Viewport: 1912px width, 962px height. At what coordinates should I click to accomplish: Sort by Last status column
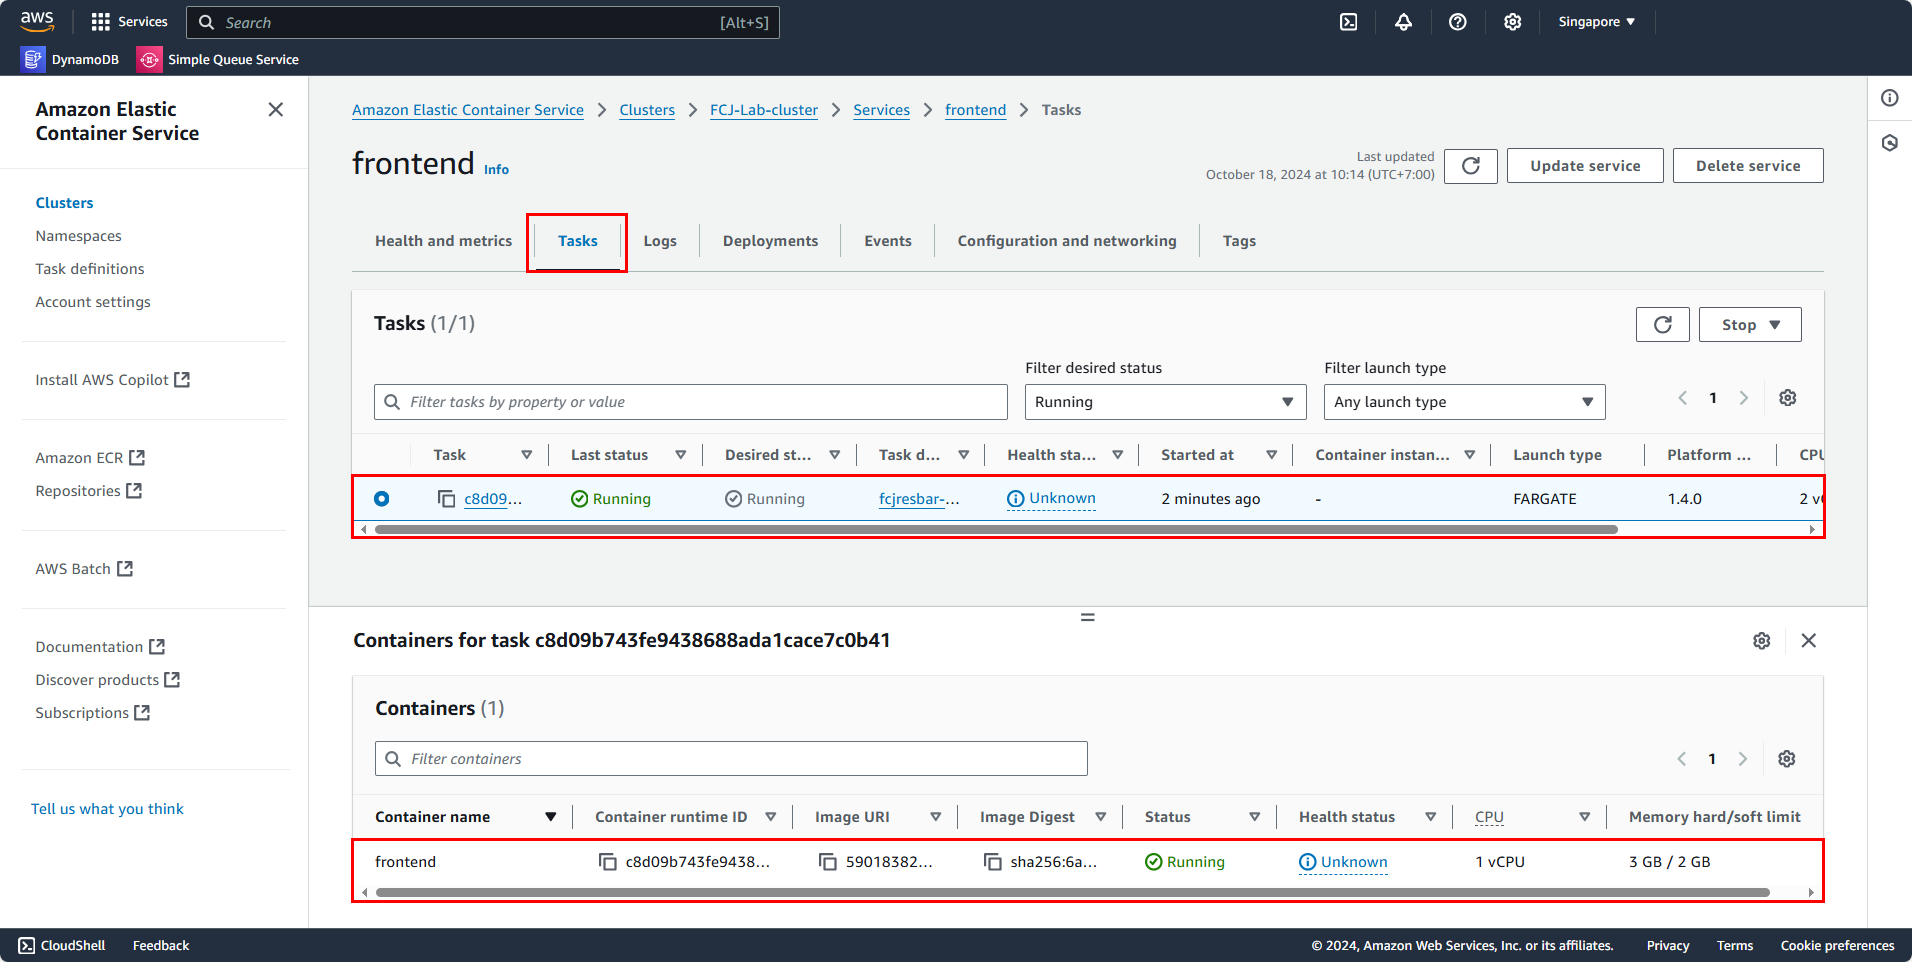(681, 455)
